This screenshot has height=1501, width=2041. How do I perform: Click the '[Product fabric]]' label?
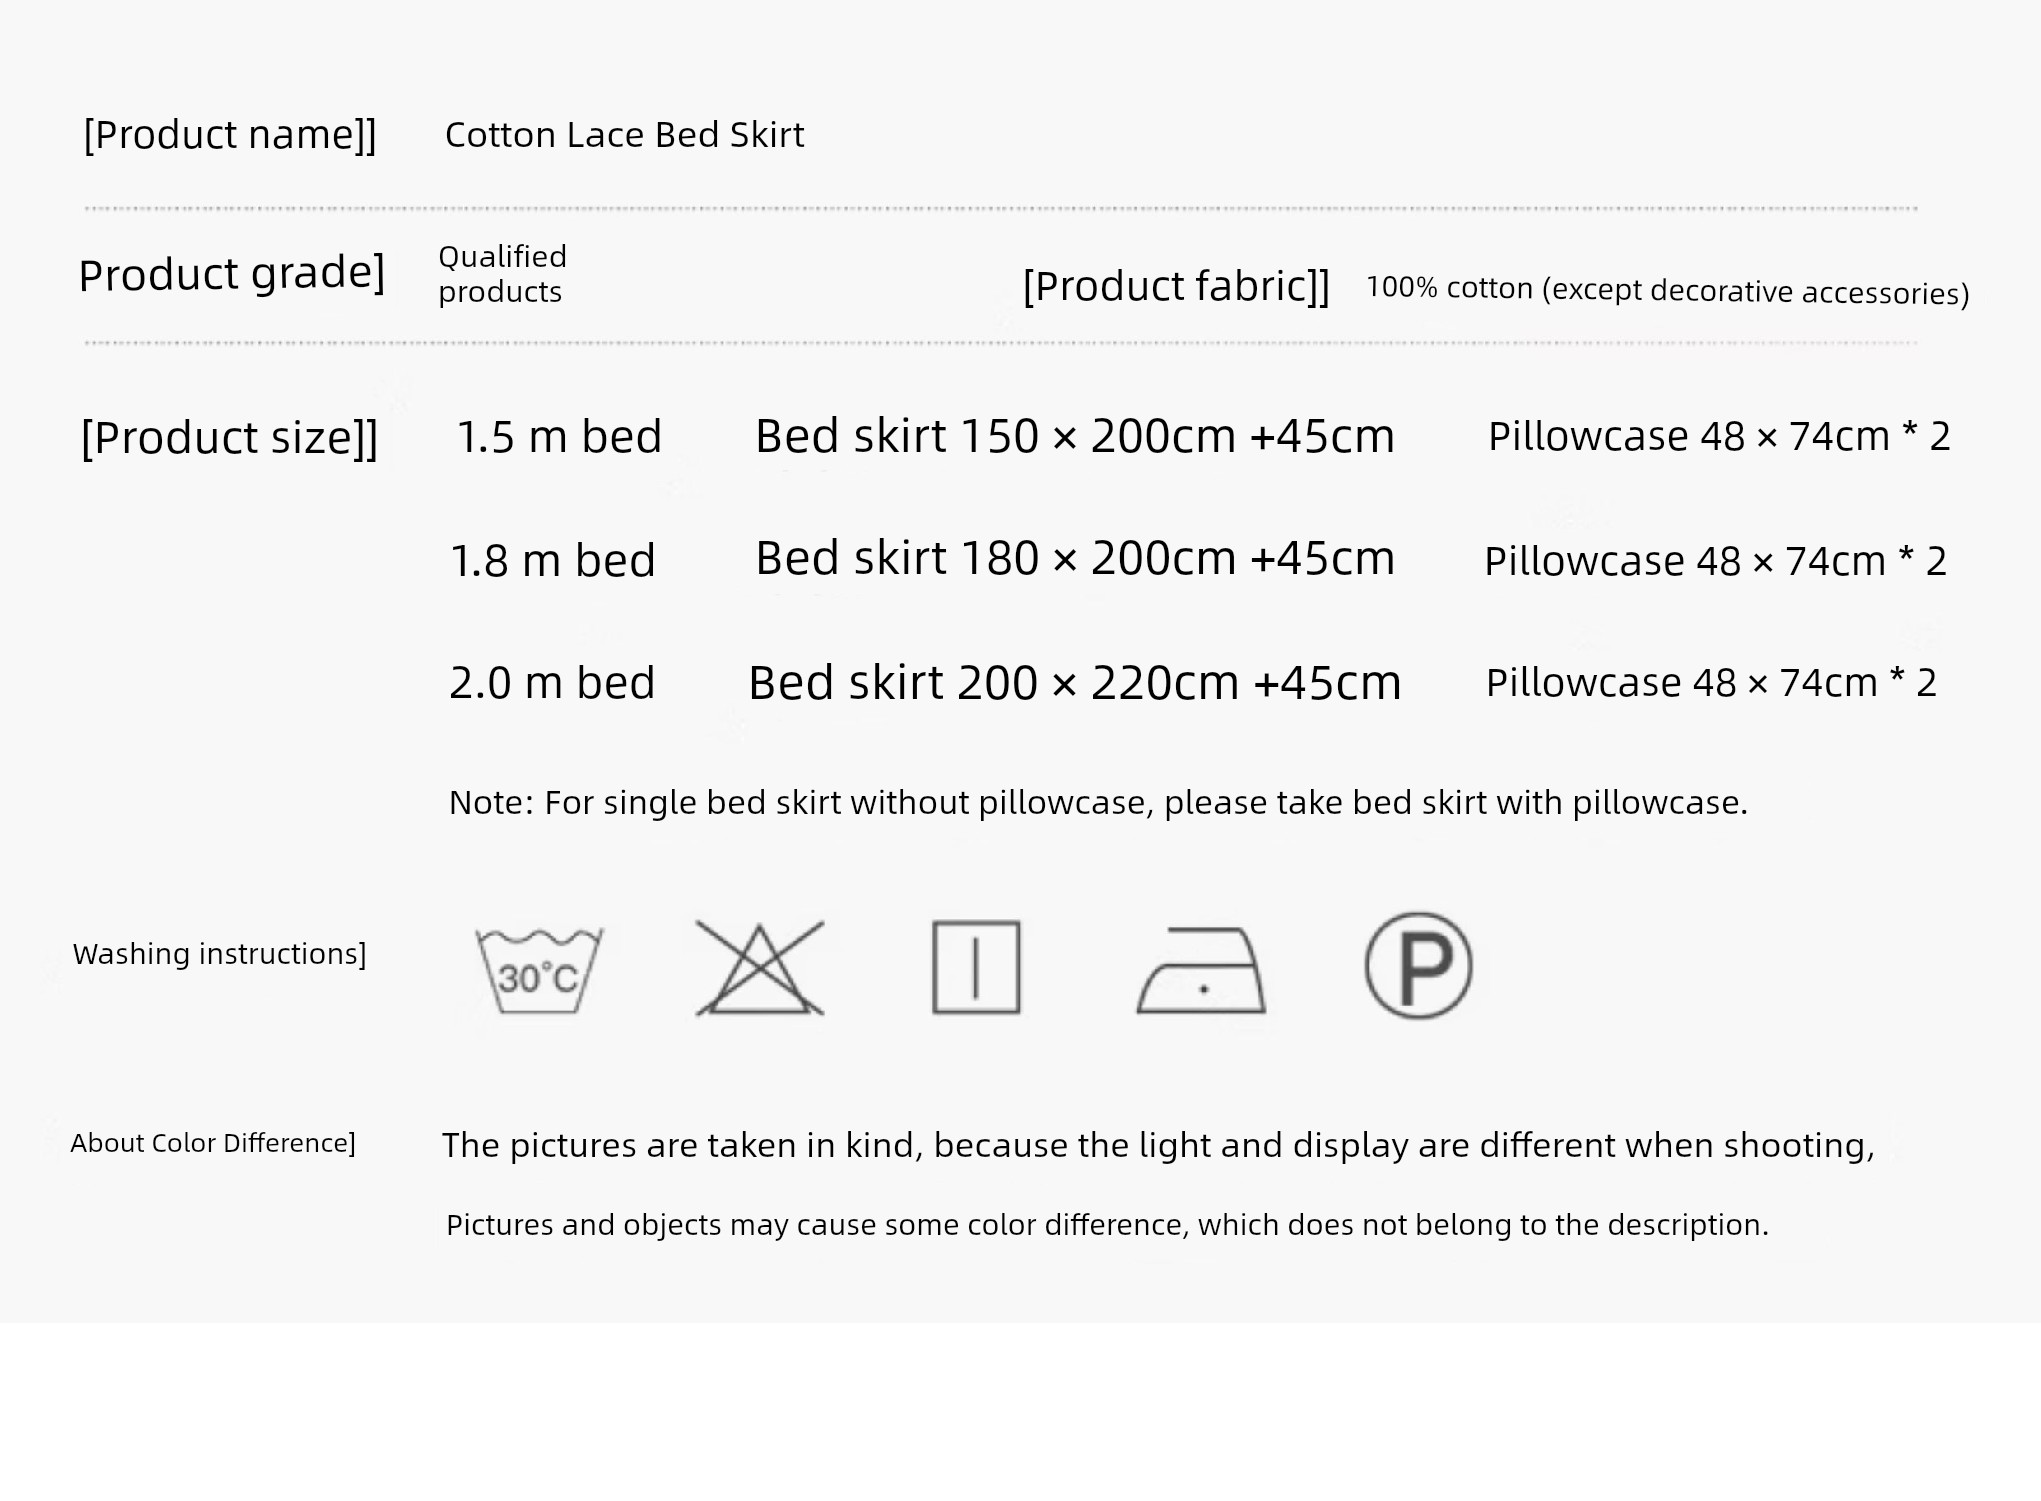(x=1176, y=286)
